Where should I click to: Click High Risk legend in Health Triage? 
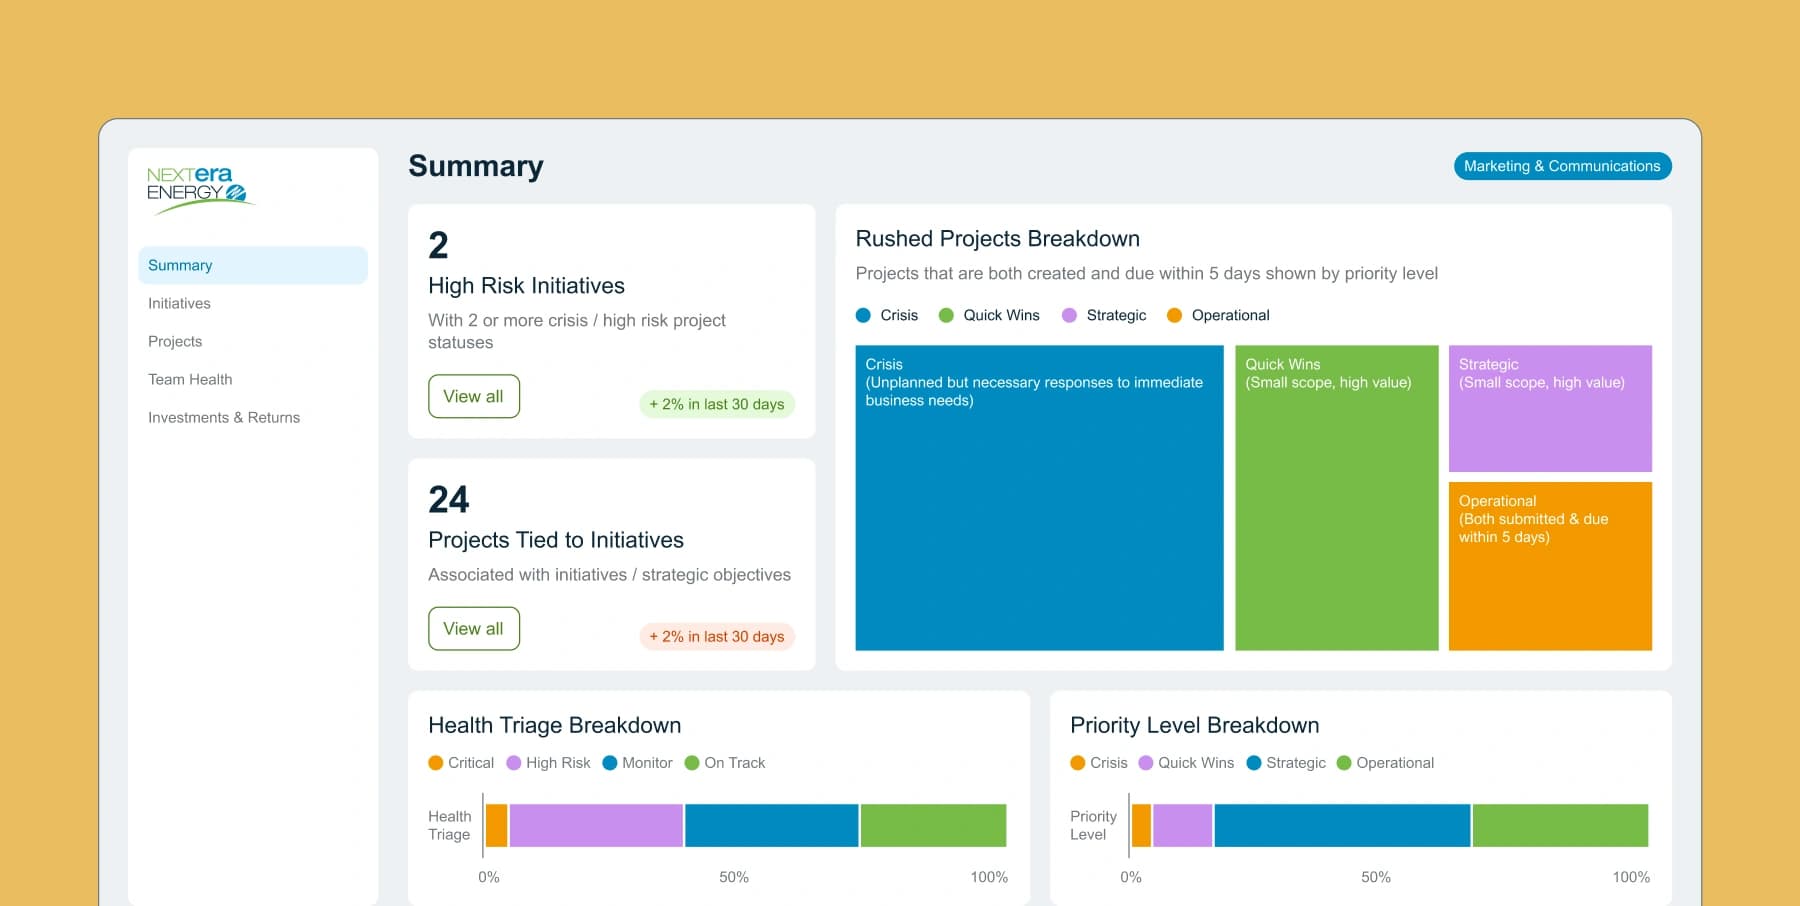[548, 763]
